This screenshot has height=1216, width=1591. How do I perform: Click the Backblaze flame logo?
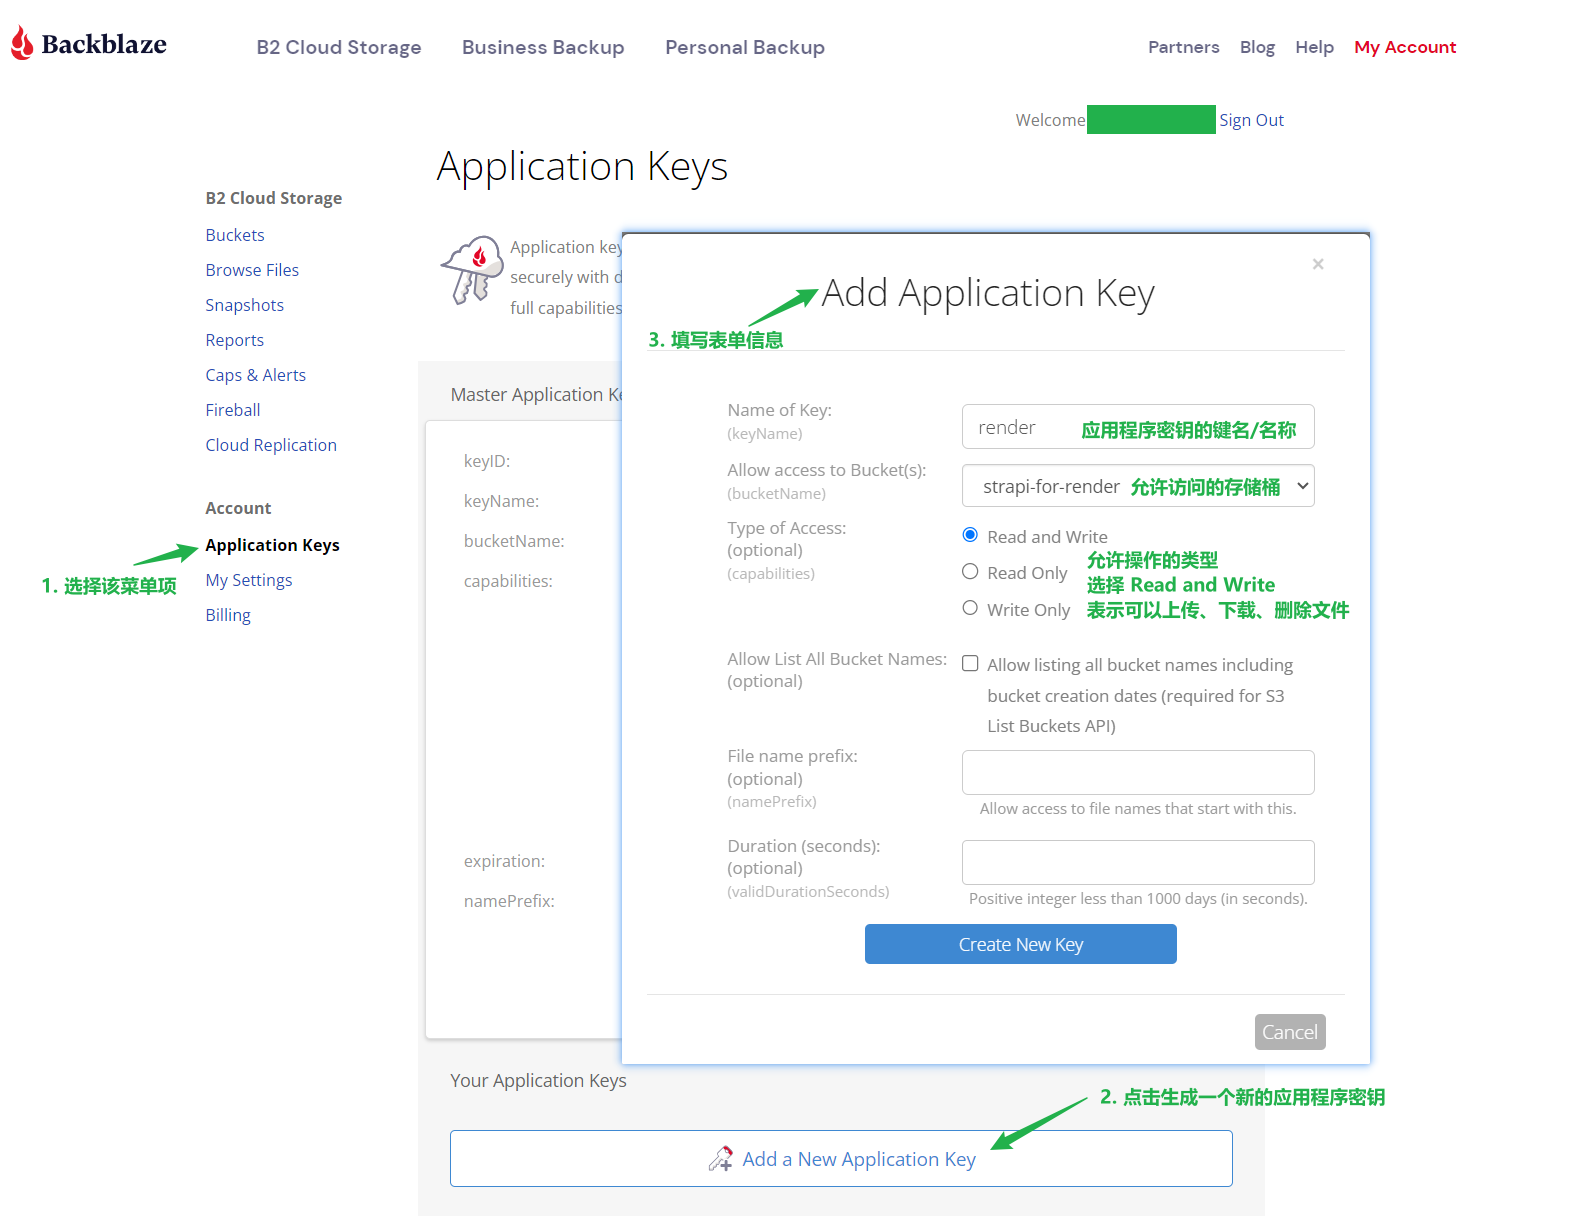[x=22, y=44]
